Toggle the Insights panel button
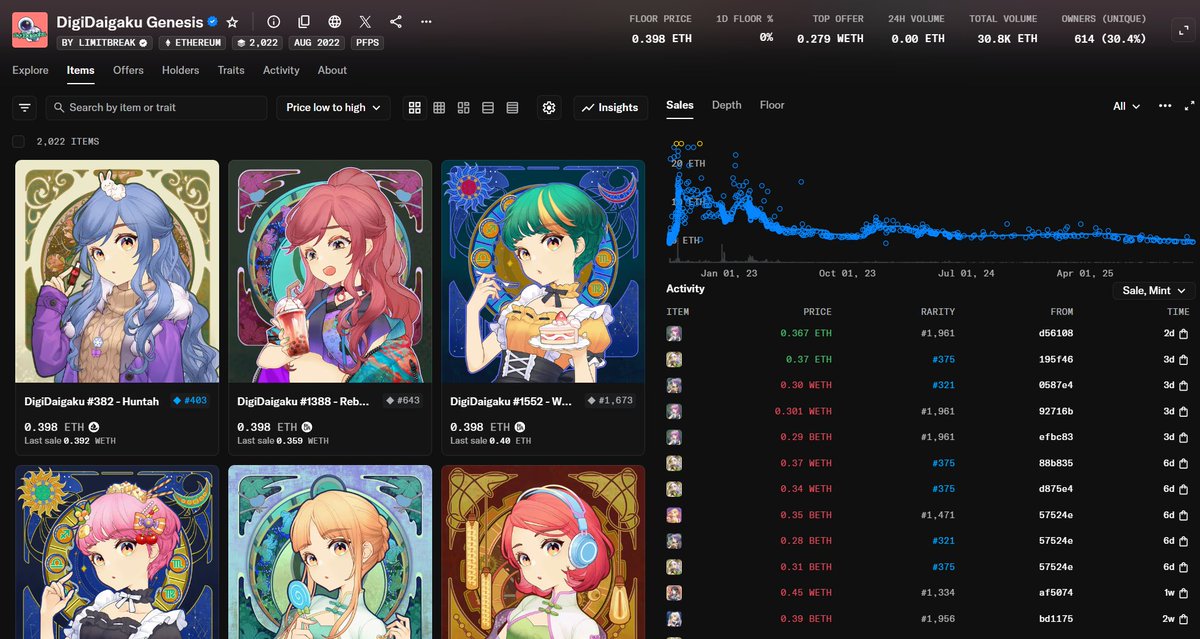 (610, 107)
